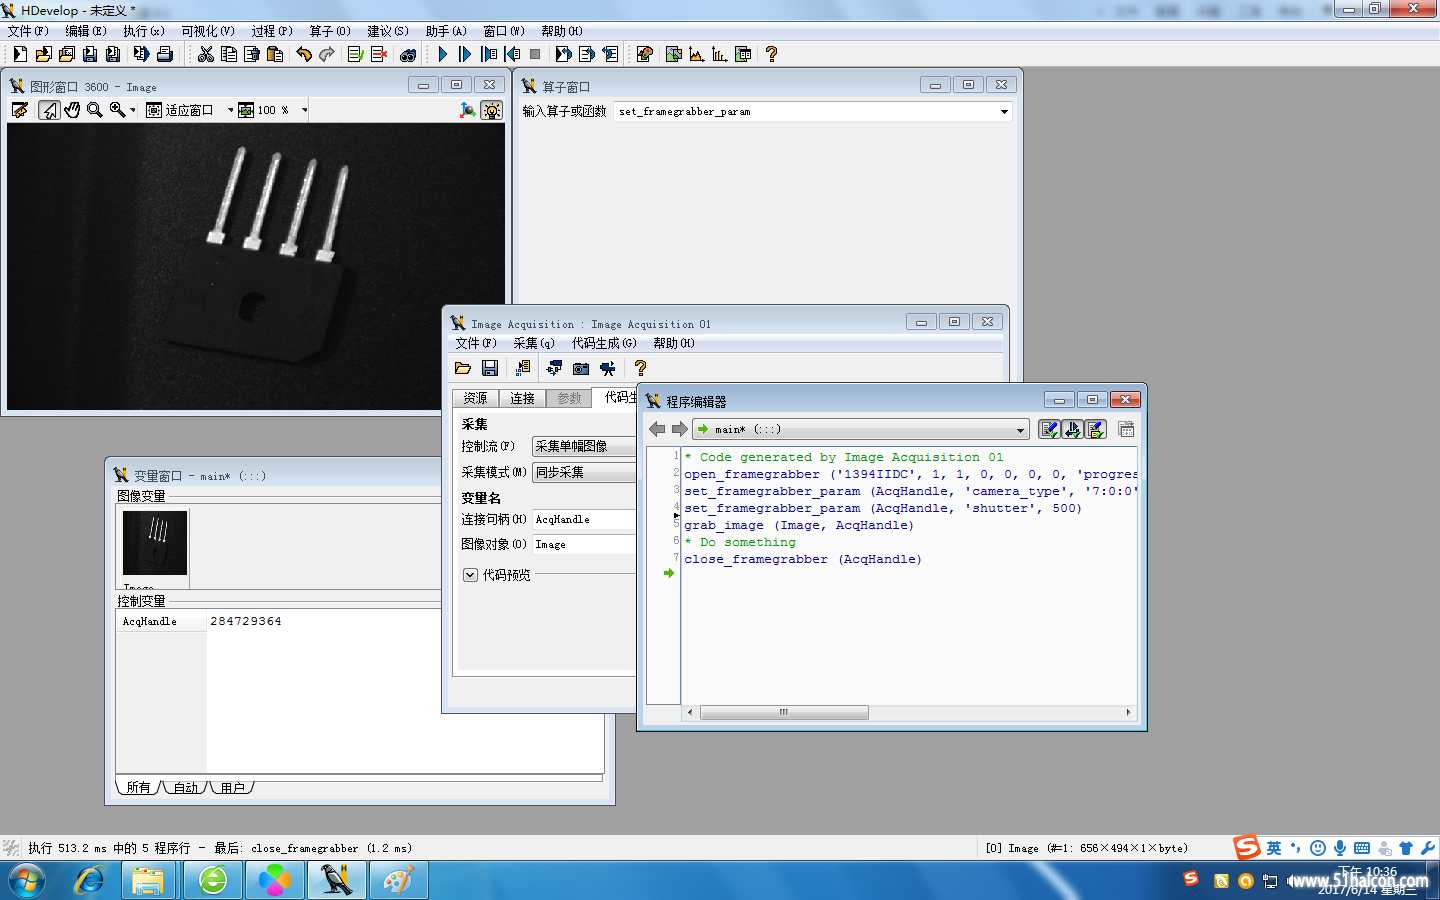
Task: Click the first edit procedure icon in program editor
Action: tap(1049, 429)
